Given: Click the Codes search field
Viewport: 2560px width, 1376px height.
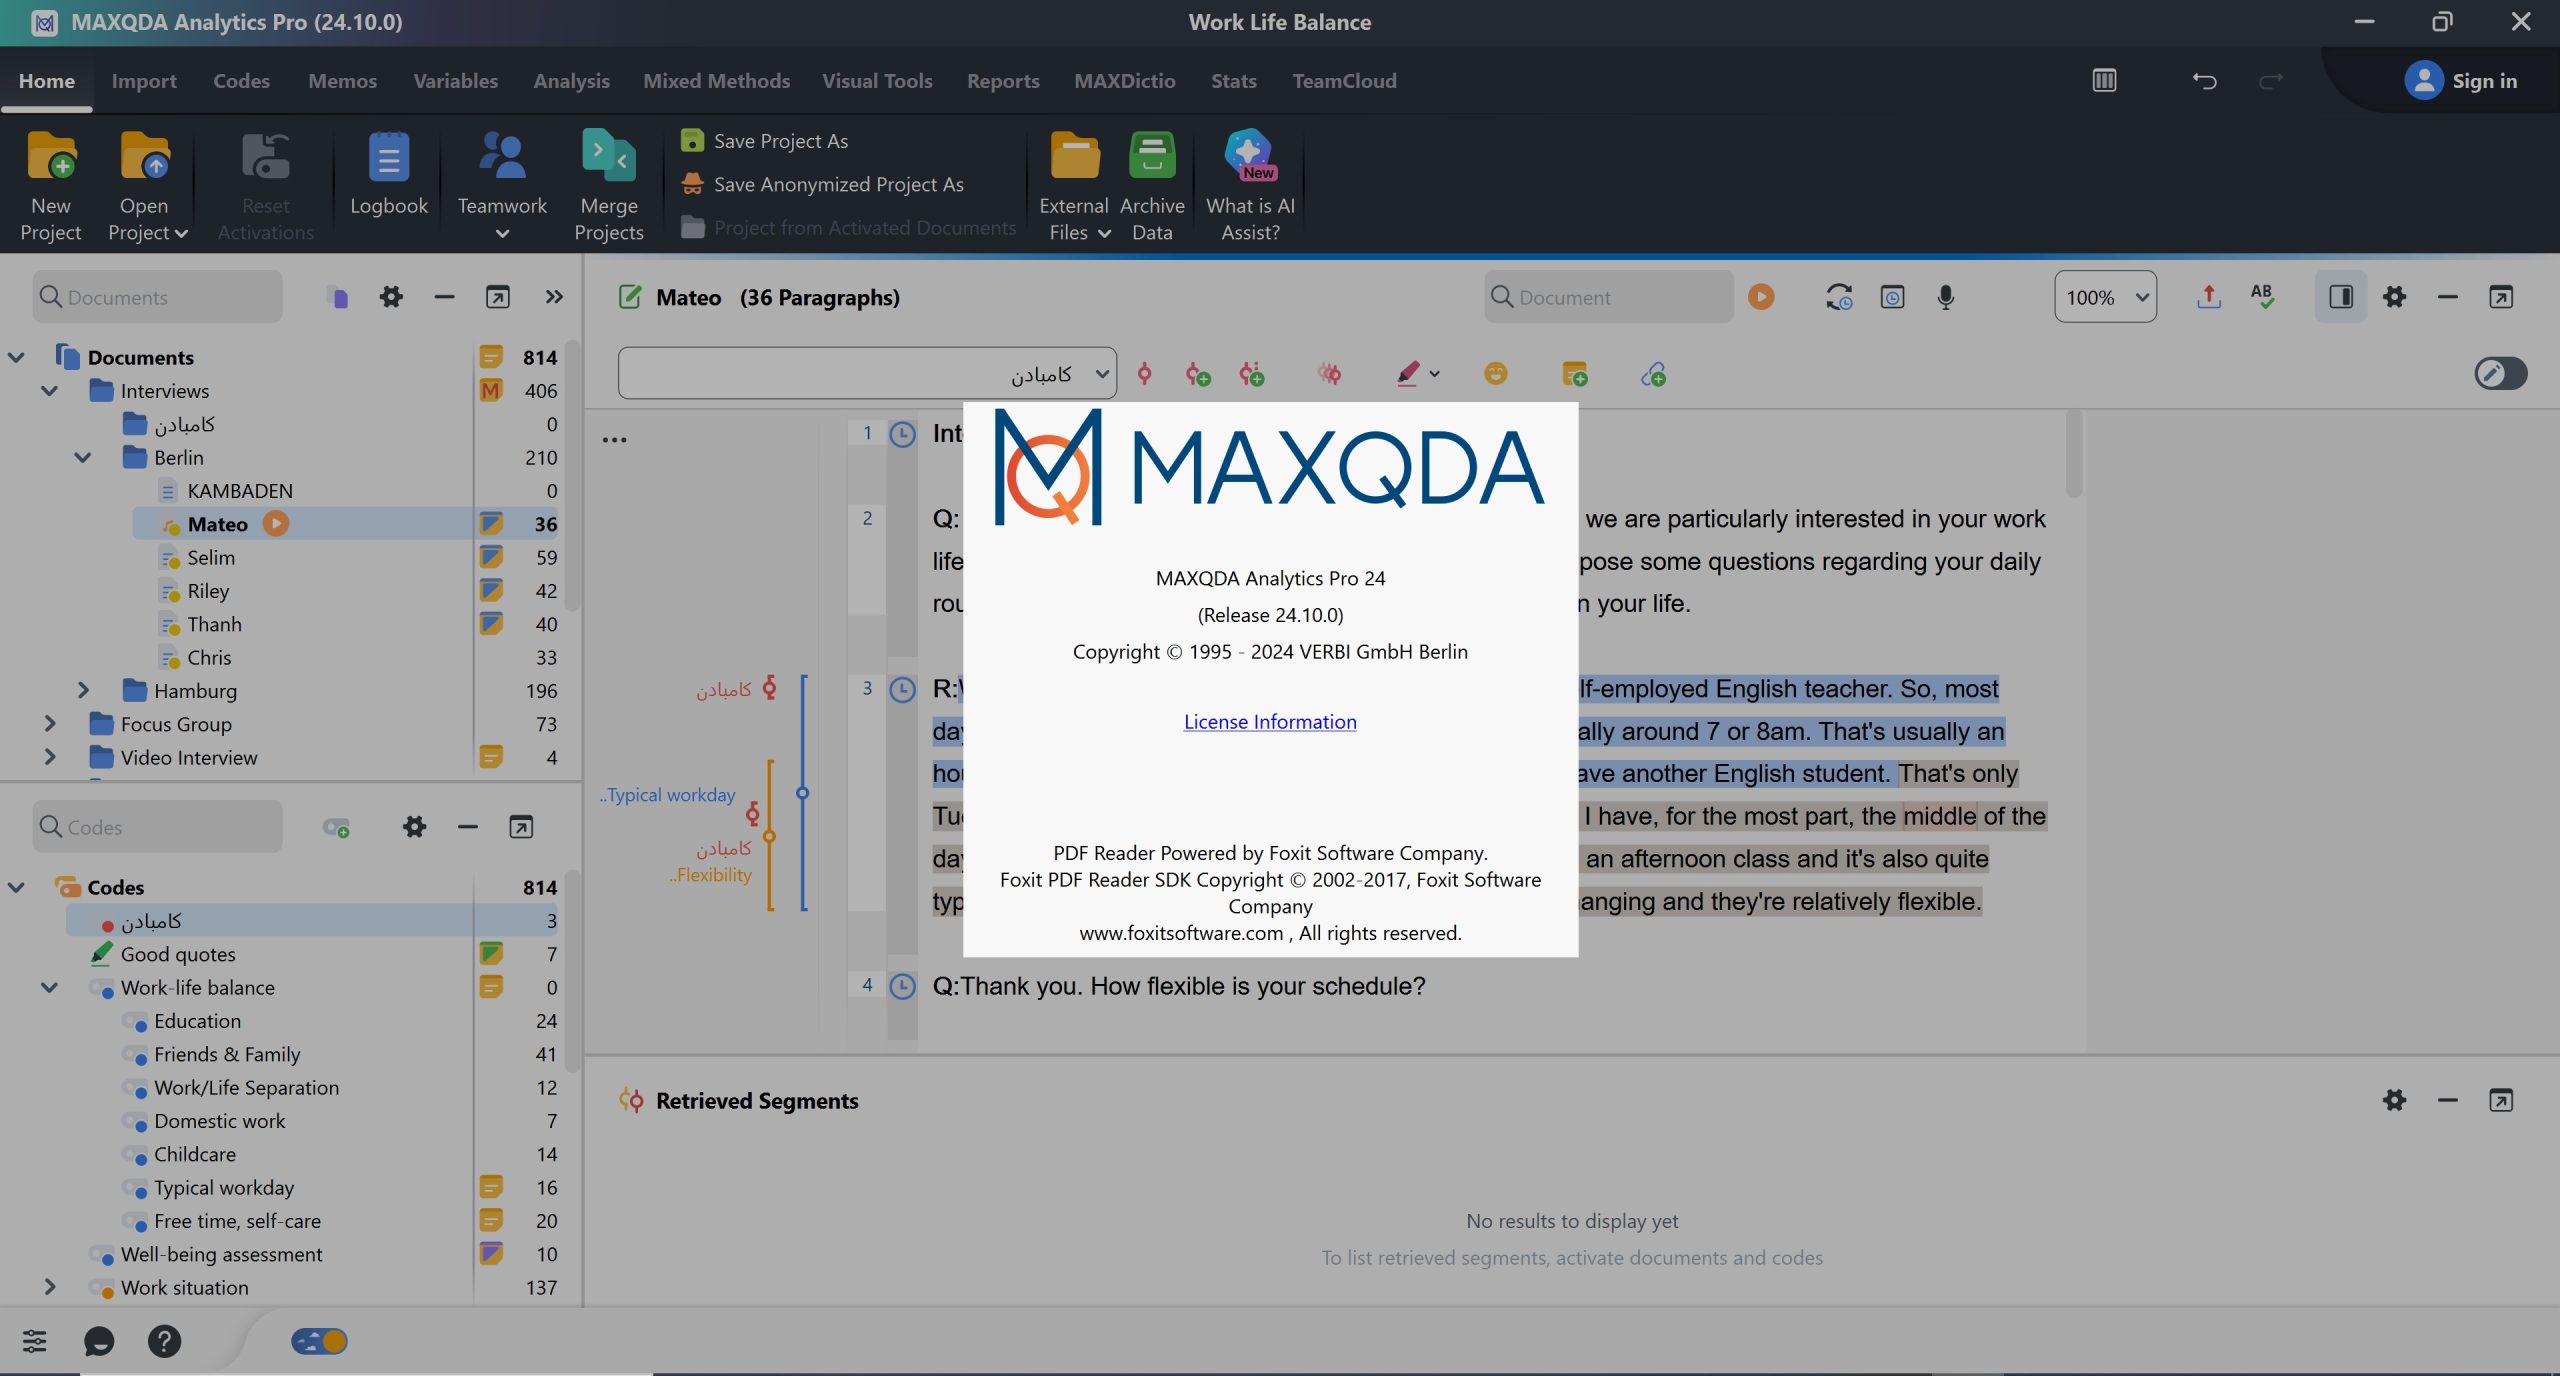Looking at the screenshot, I should point(160,827).
